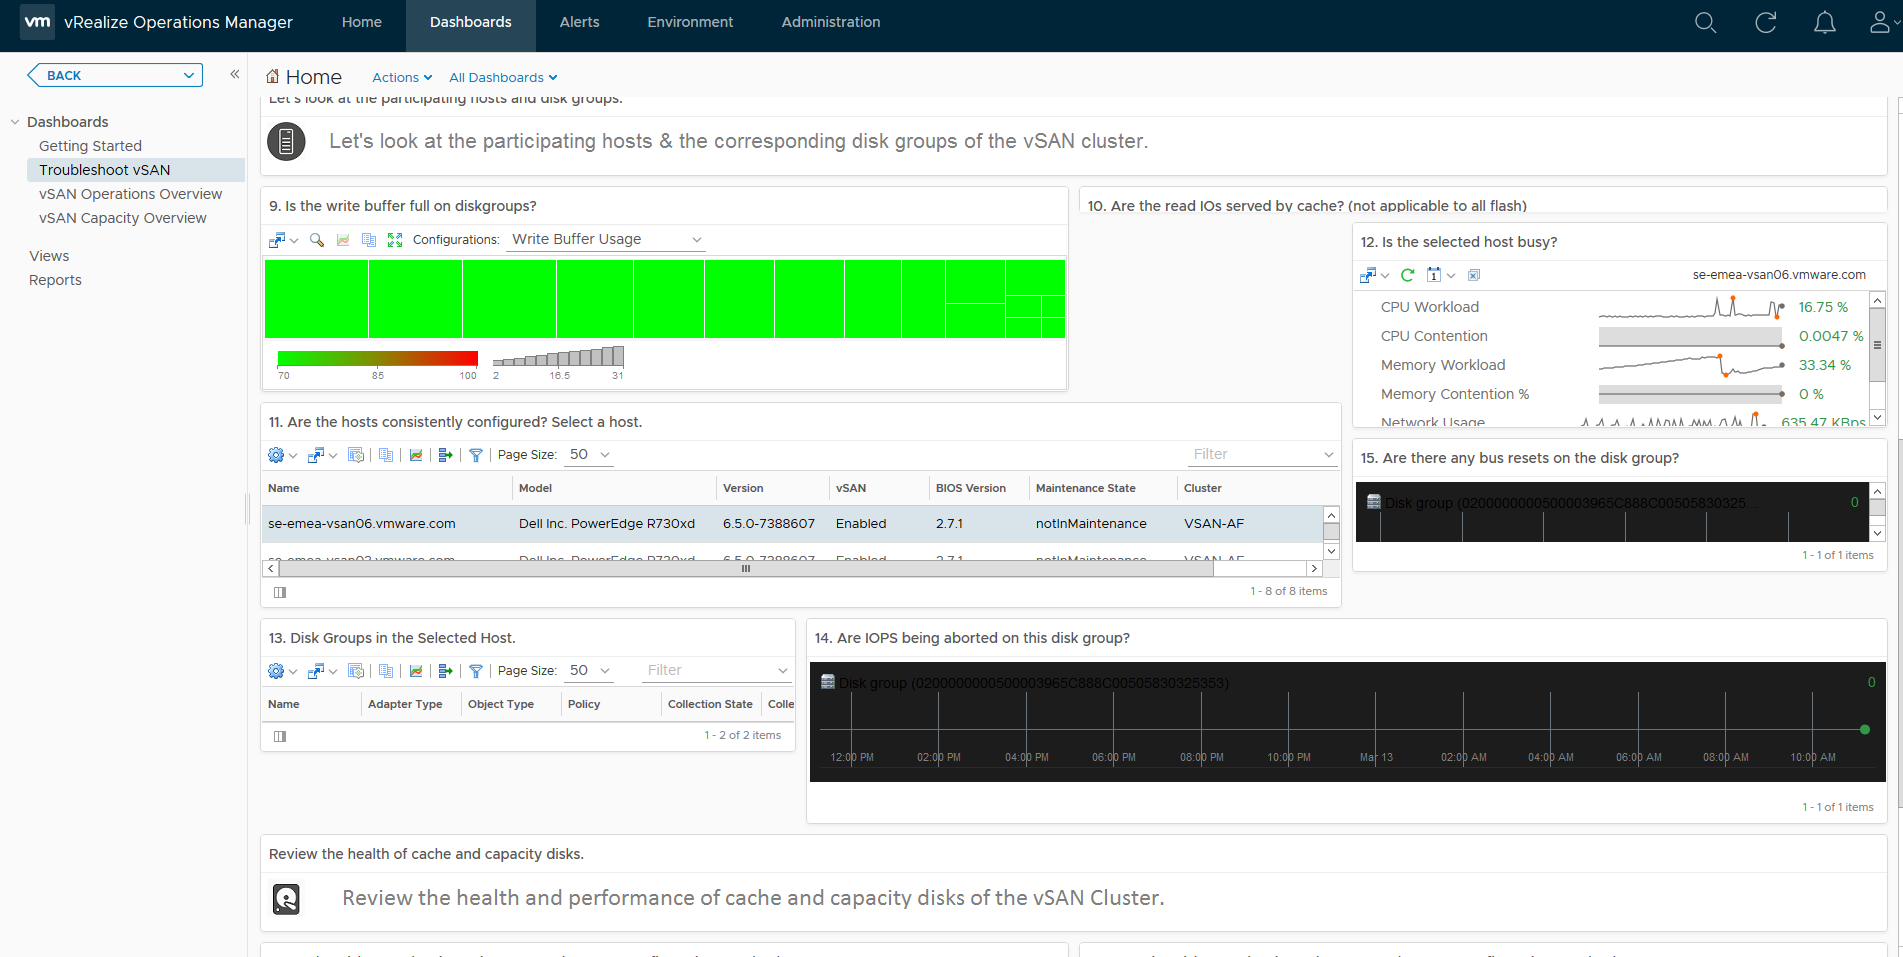This screenshot has width=1903, height=957.
Task: Open the All Dashboards dropdown
Action: point(503,77)
